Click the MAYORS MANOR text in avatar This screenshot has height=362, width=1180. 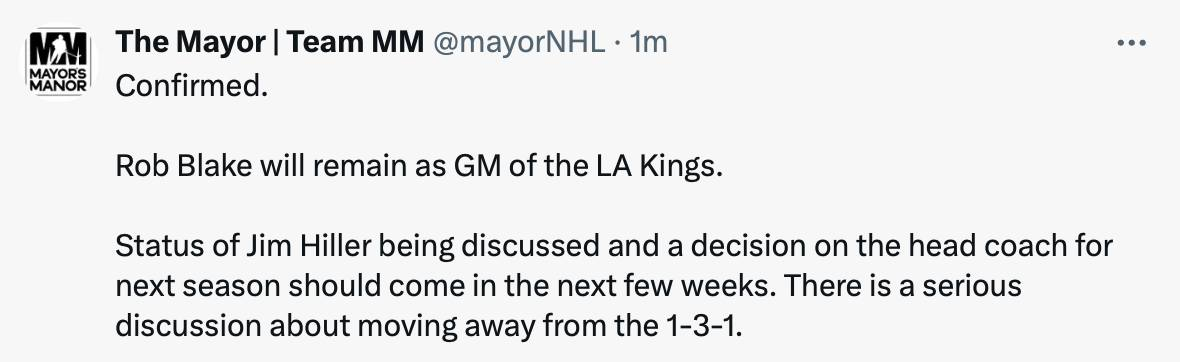(x=58, y=81)
